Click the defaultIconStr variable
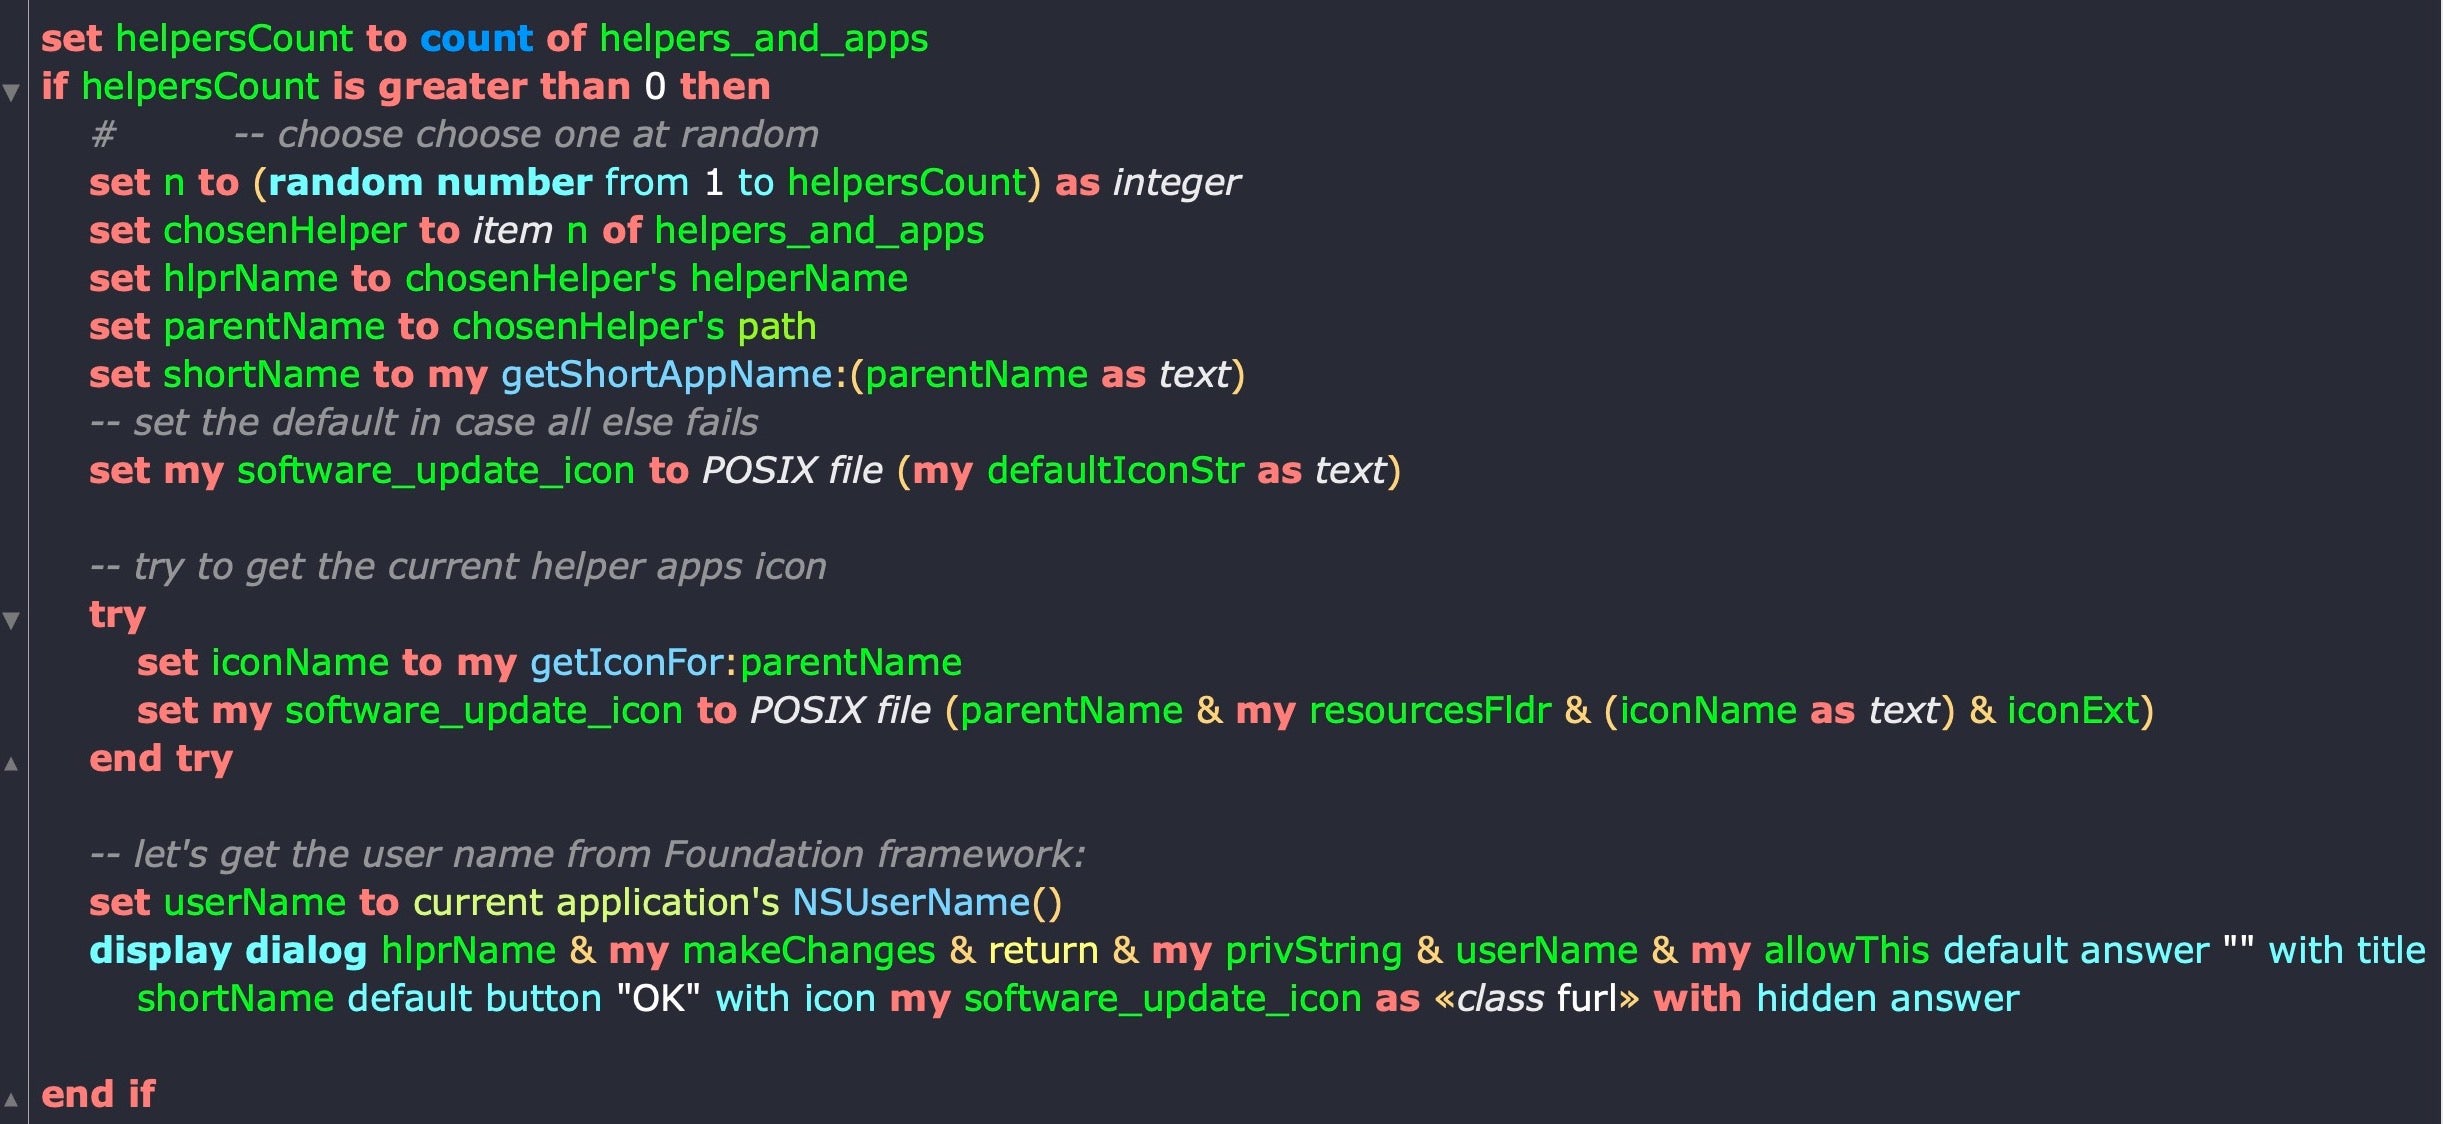The width and height of the screenshot is (2443, 1124). tap(1115, 471)
